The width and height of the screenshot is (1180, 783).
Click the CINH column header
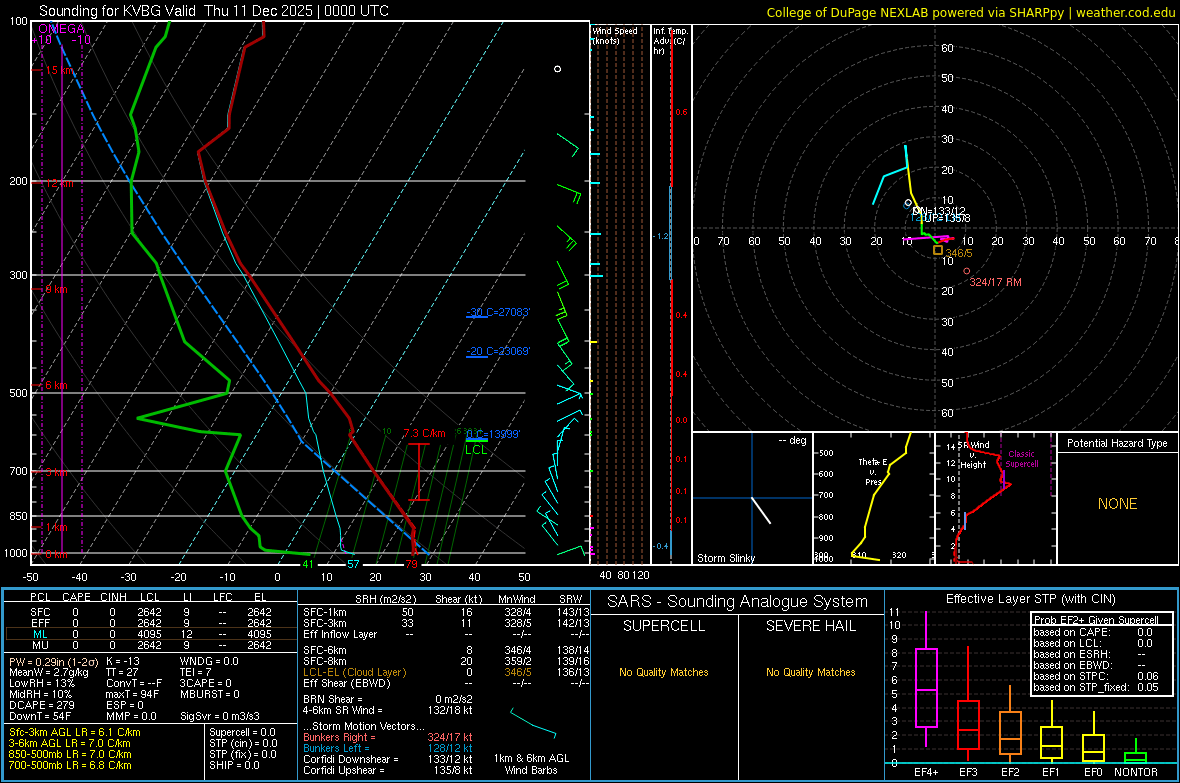114,597
